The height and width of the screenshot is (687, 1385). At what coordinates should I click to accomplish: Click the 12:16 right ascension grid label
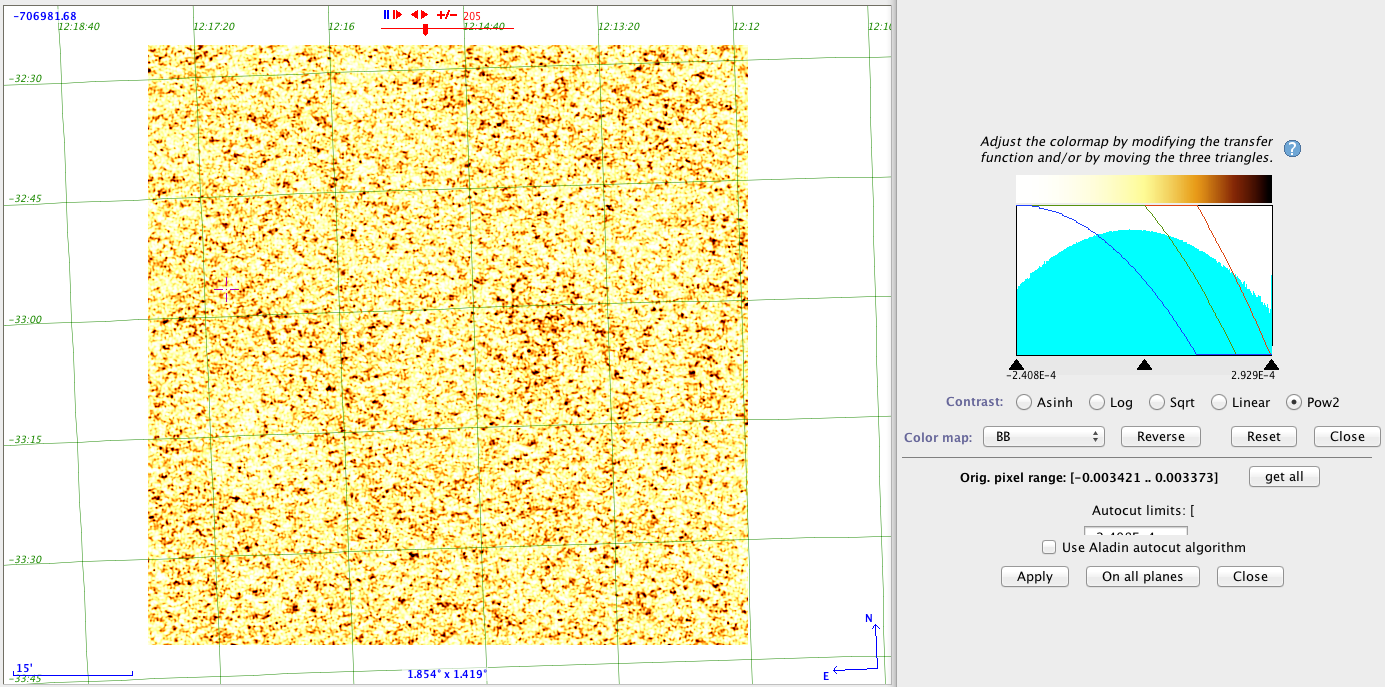pos(342,26)
